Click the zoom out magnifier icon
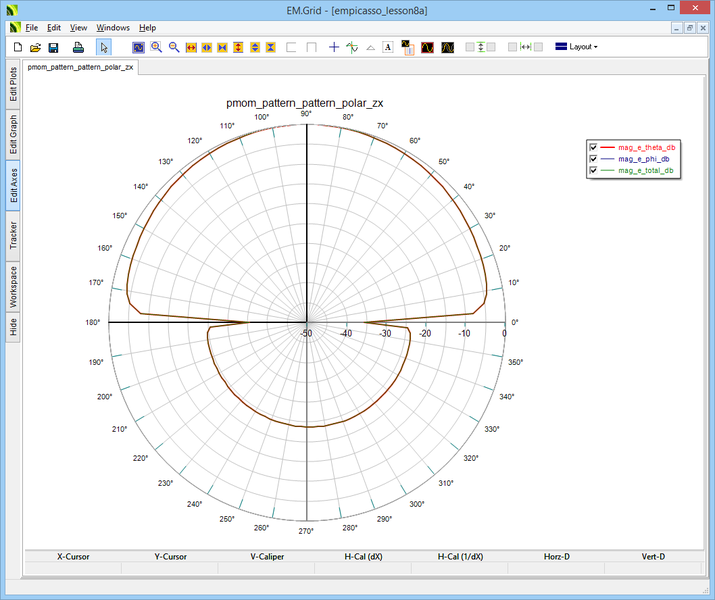715x600 pixels. pos(174,47)
